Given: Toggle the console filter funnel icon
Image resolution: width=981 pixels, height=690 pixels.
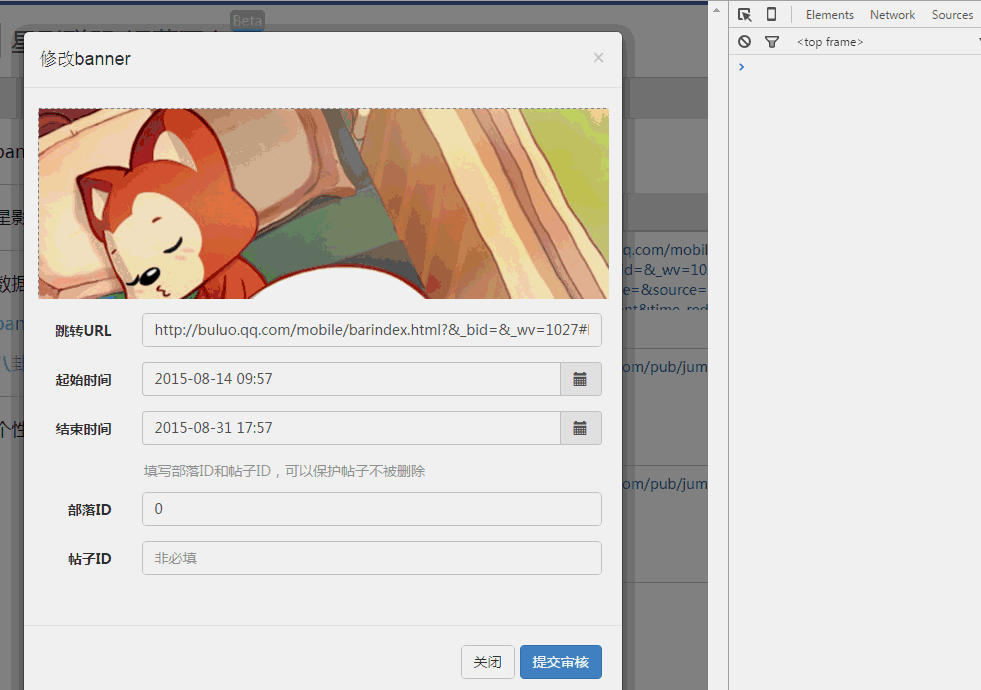Looking at the screenshot, I should tap(771, 42).
